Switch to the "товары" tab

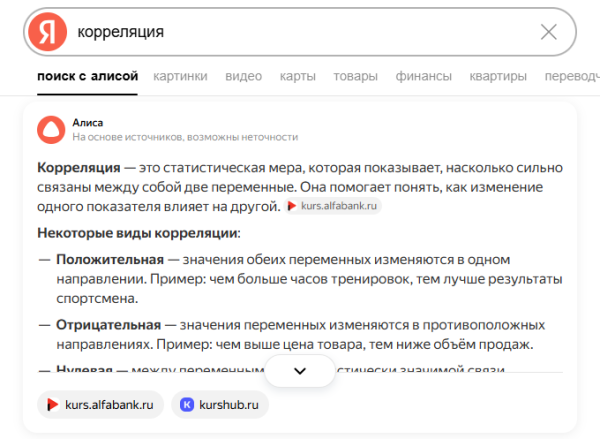coord(355,76)
